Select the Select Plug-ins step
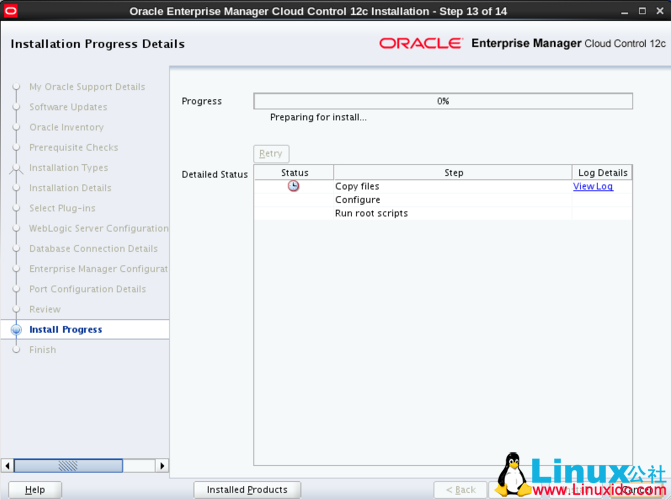The height and width of the screenshot is (500, 671). tap(62, 208)
